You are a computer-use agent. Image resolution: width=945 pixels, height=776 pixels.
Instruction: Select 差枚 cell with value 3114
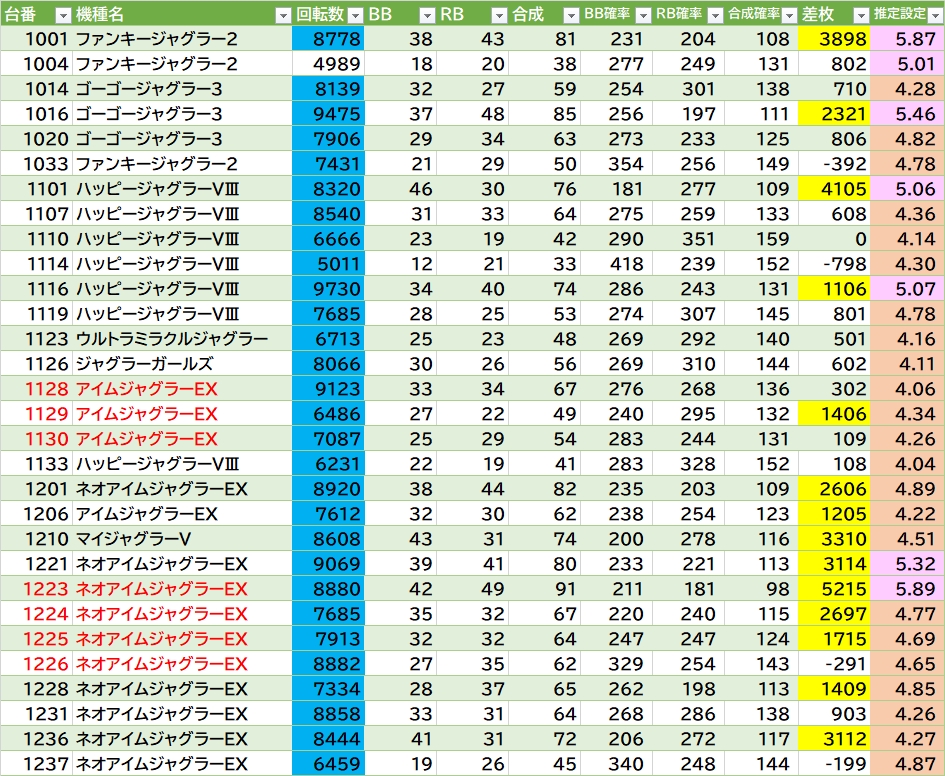[x=834, y=564]
